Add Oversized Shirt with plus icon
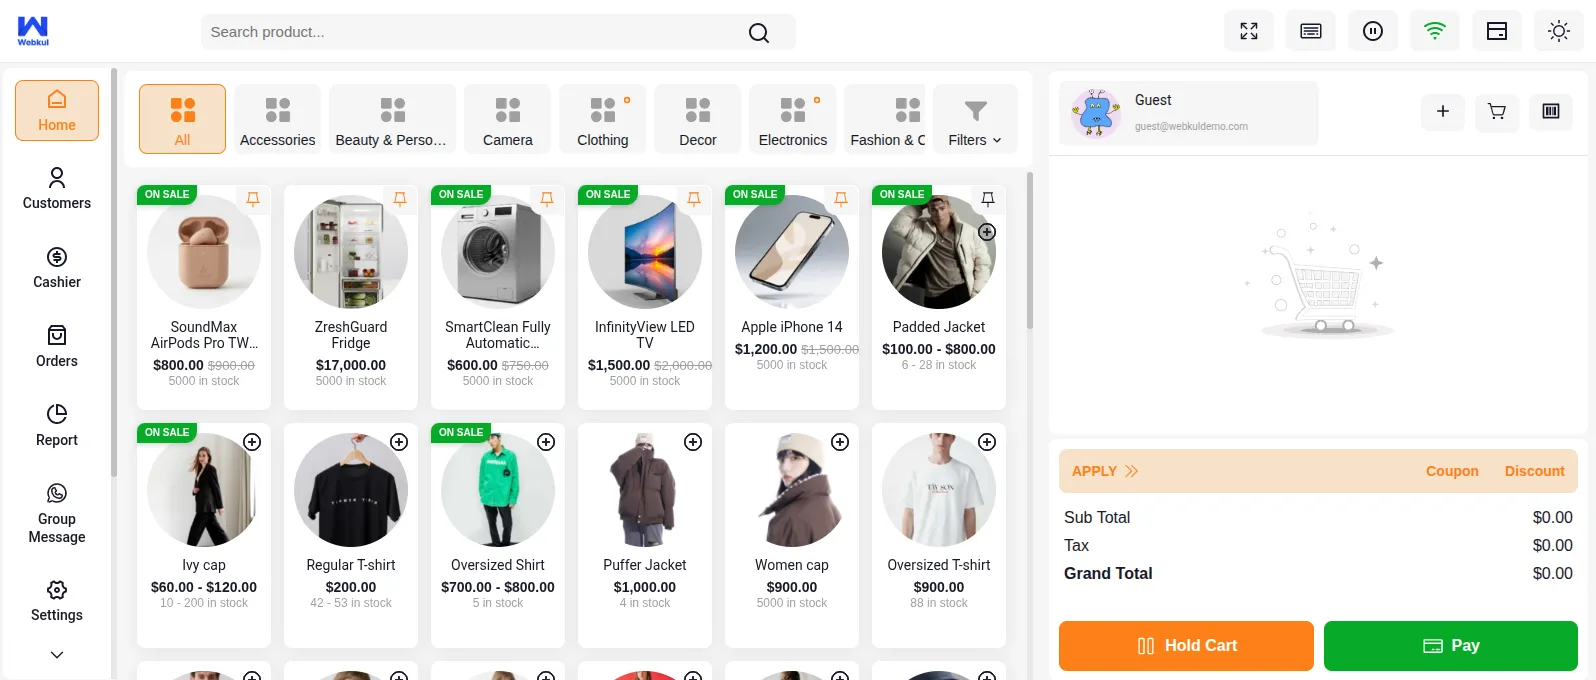1596x680 pixels. coord(546,442)
